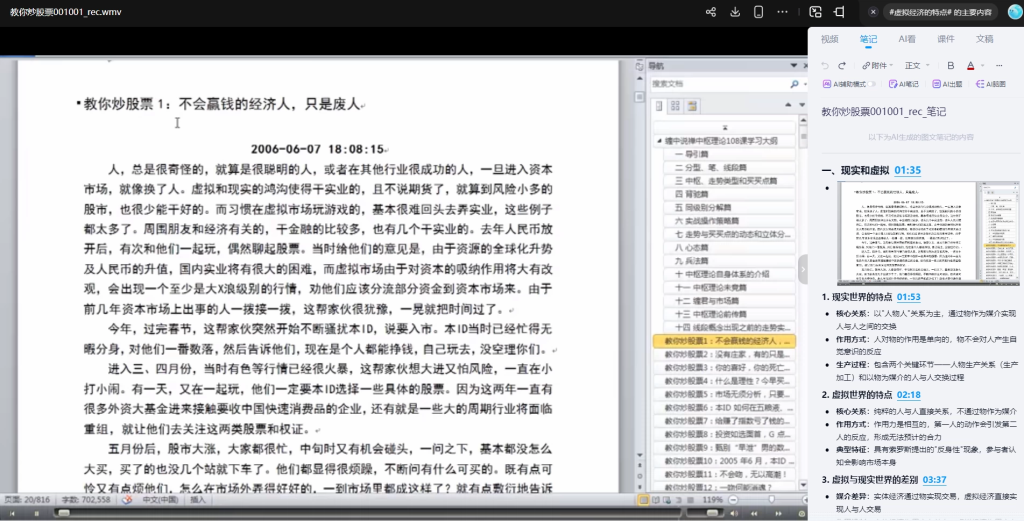Click the search magnifier in 导航 pane

794,84
